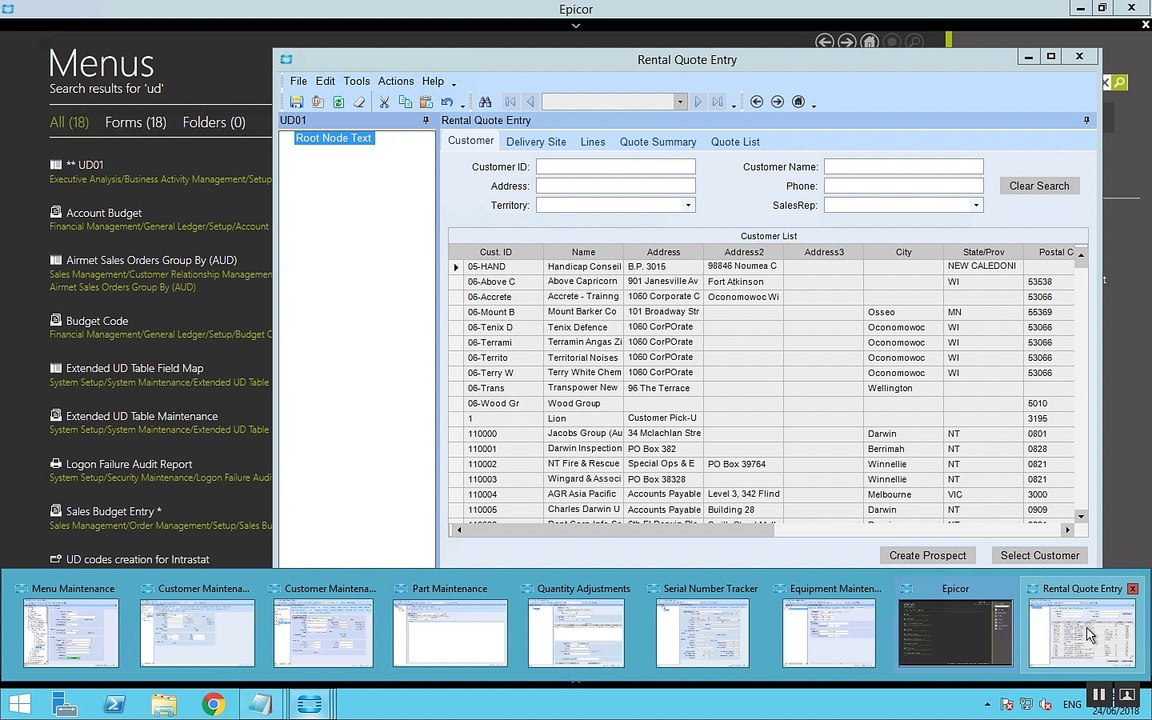This screenshot has width=1152, height=720.
Task: Show hidden tray icons arrow
Action: coord(987,705)
